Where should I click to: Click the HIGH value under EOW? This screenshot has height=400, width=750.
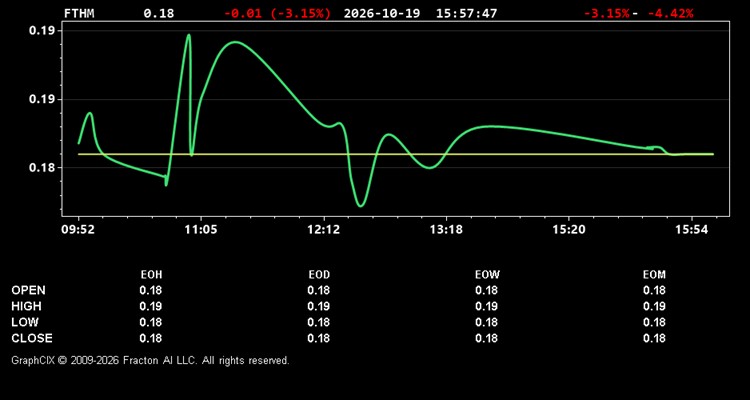[486, 306]
